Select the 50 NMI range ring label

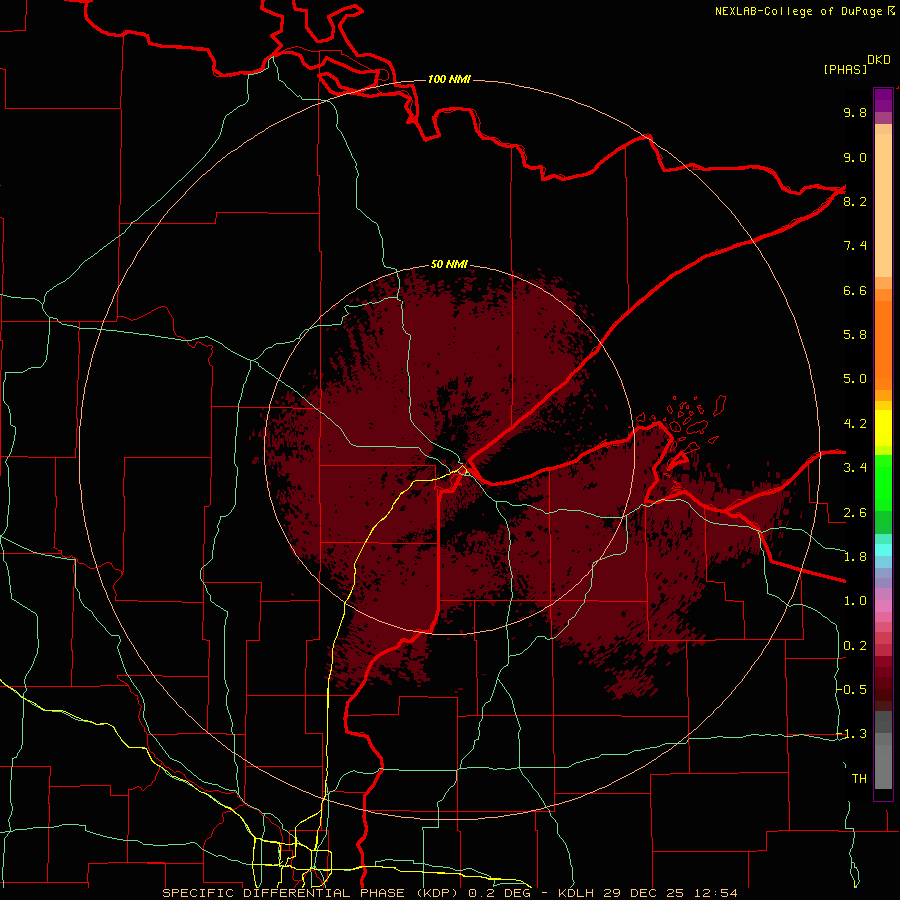point(449,265)
